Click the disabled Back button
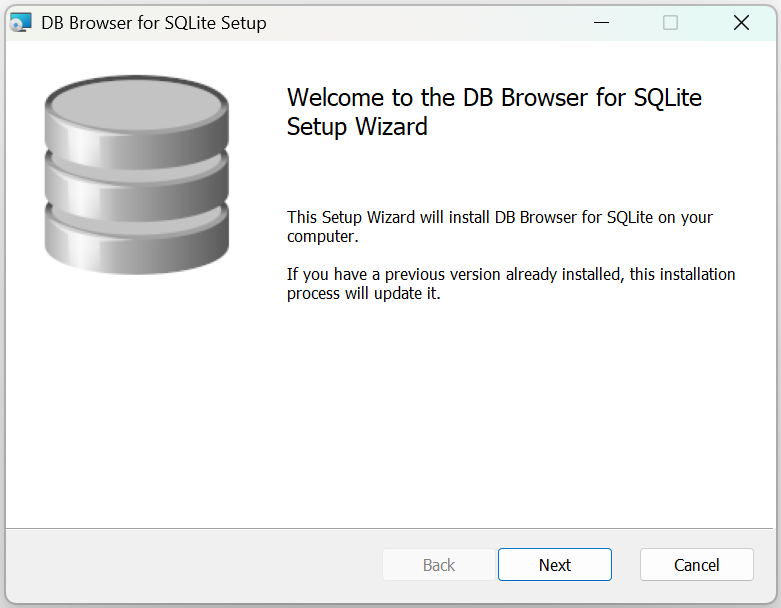This screenshot has width=781, height=608. pyautogui.click(x=439, y=565)
